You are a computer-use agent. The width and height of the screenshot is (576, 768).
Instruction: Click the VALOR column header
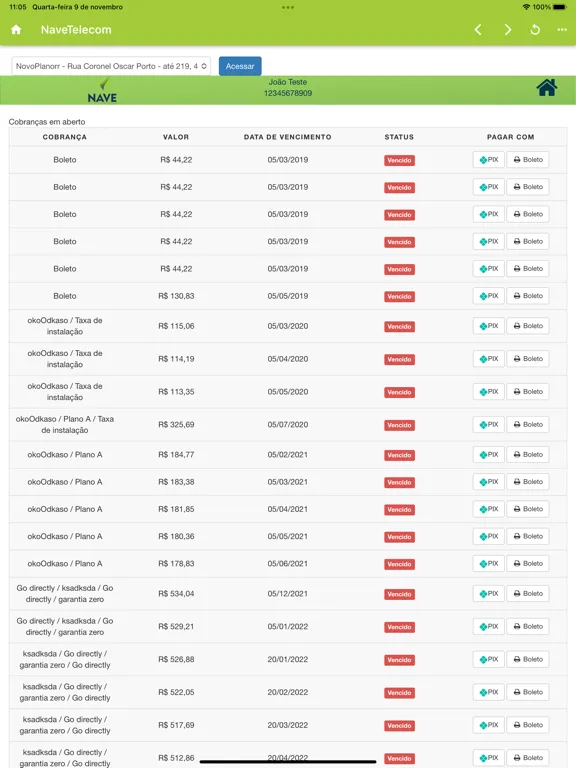click(x=176, y=137)
